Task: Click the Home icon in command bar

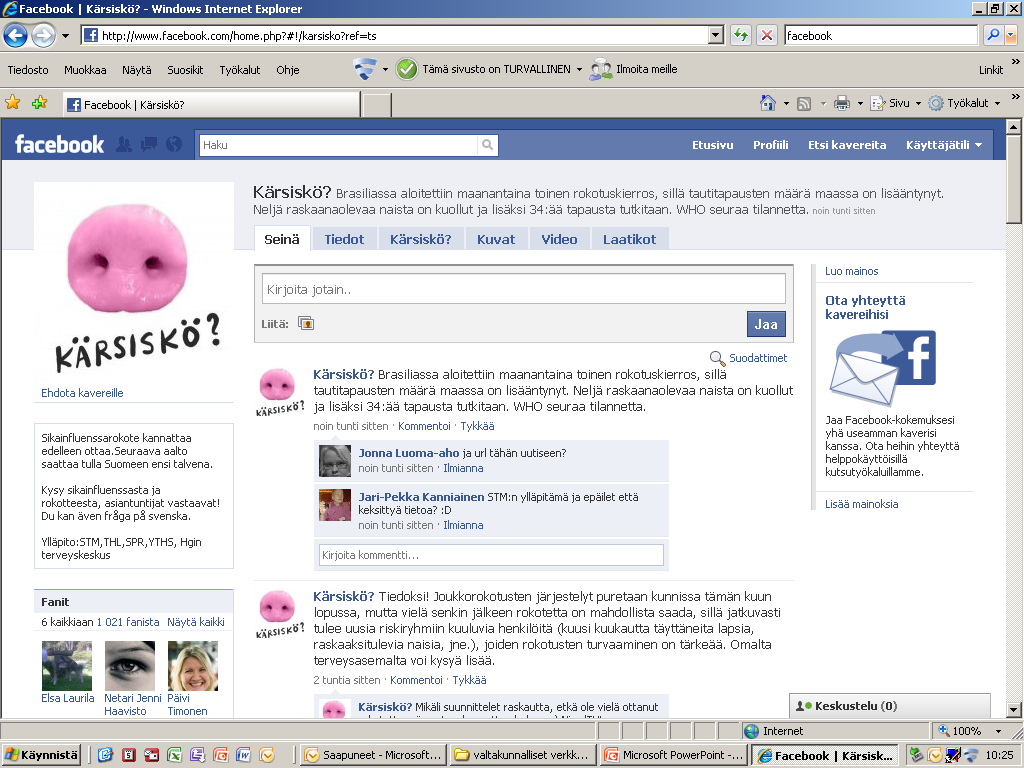Action: coord(768,103)
